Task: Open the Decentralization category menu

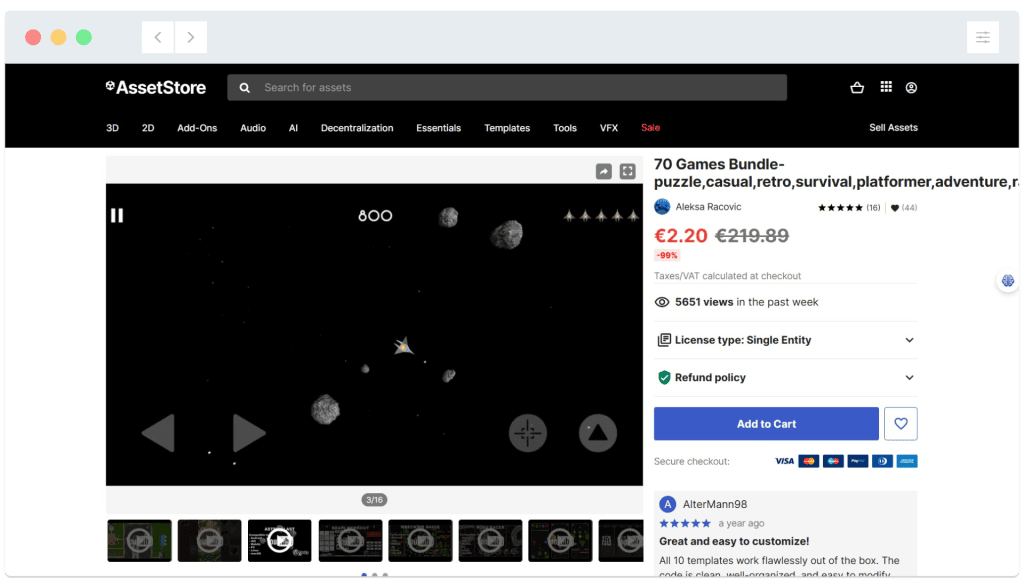Action: click(357, 128)
